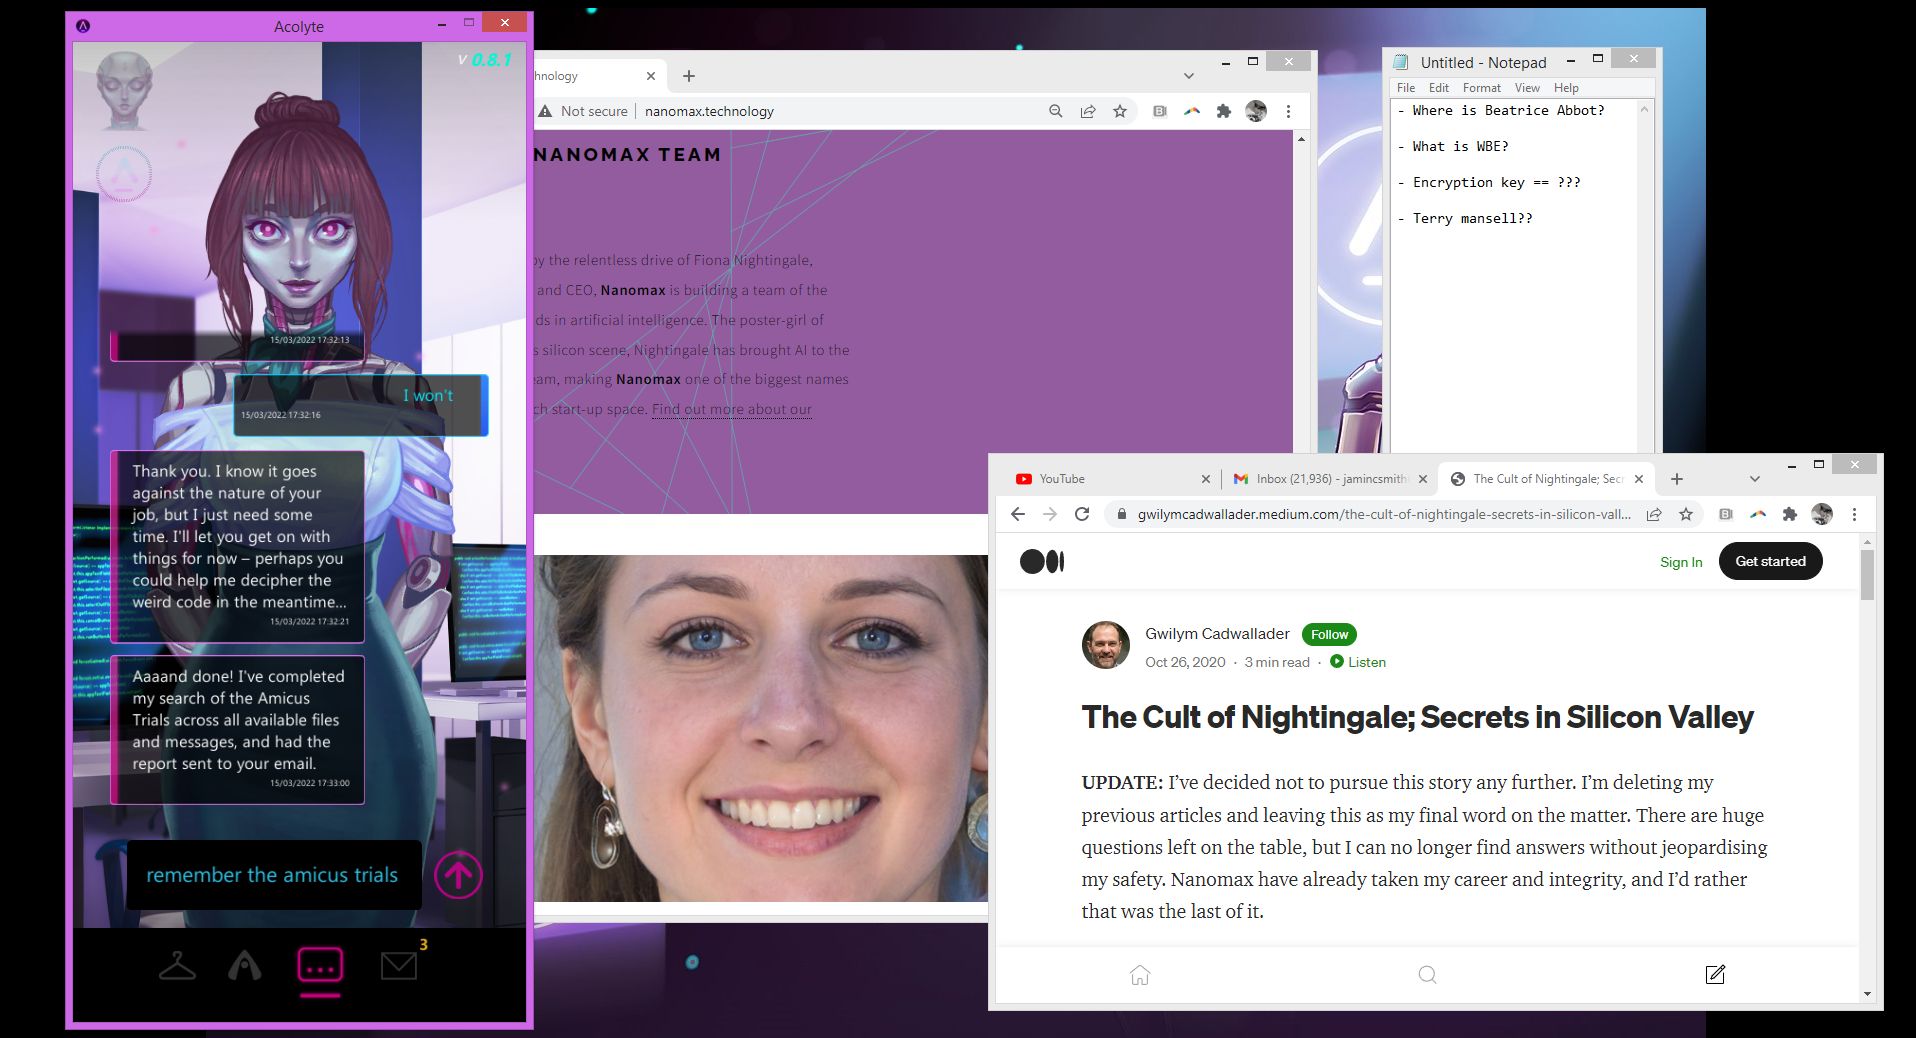
Task: Click author profile photo on Medium
Action: click(x=1106, y=645)
